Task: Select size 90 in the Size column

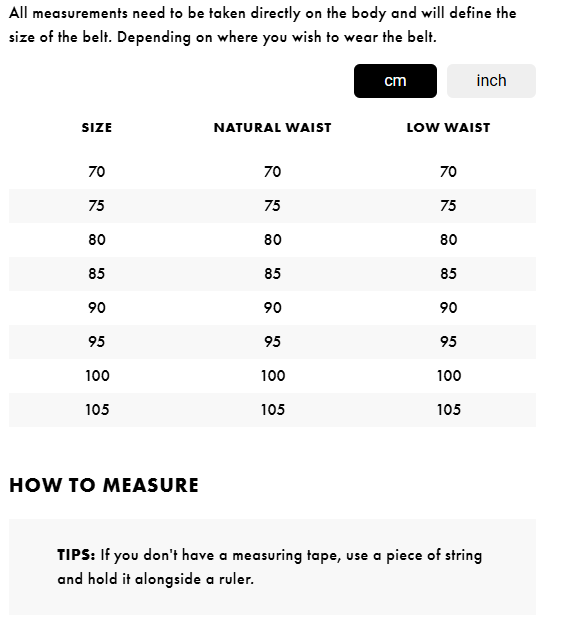Action: 97,308
